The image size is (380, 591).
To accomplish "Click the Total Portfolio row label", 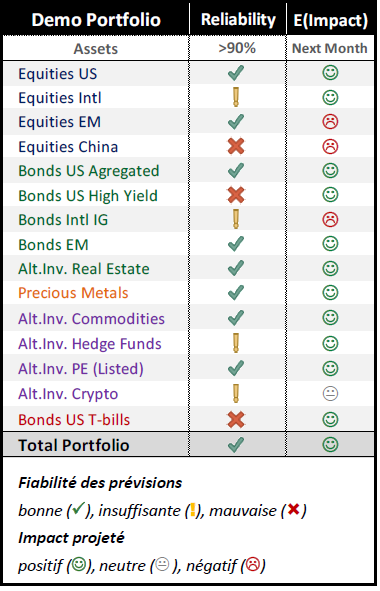I will 74,445.
